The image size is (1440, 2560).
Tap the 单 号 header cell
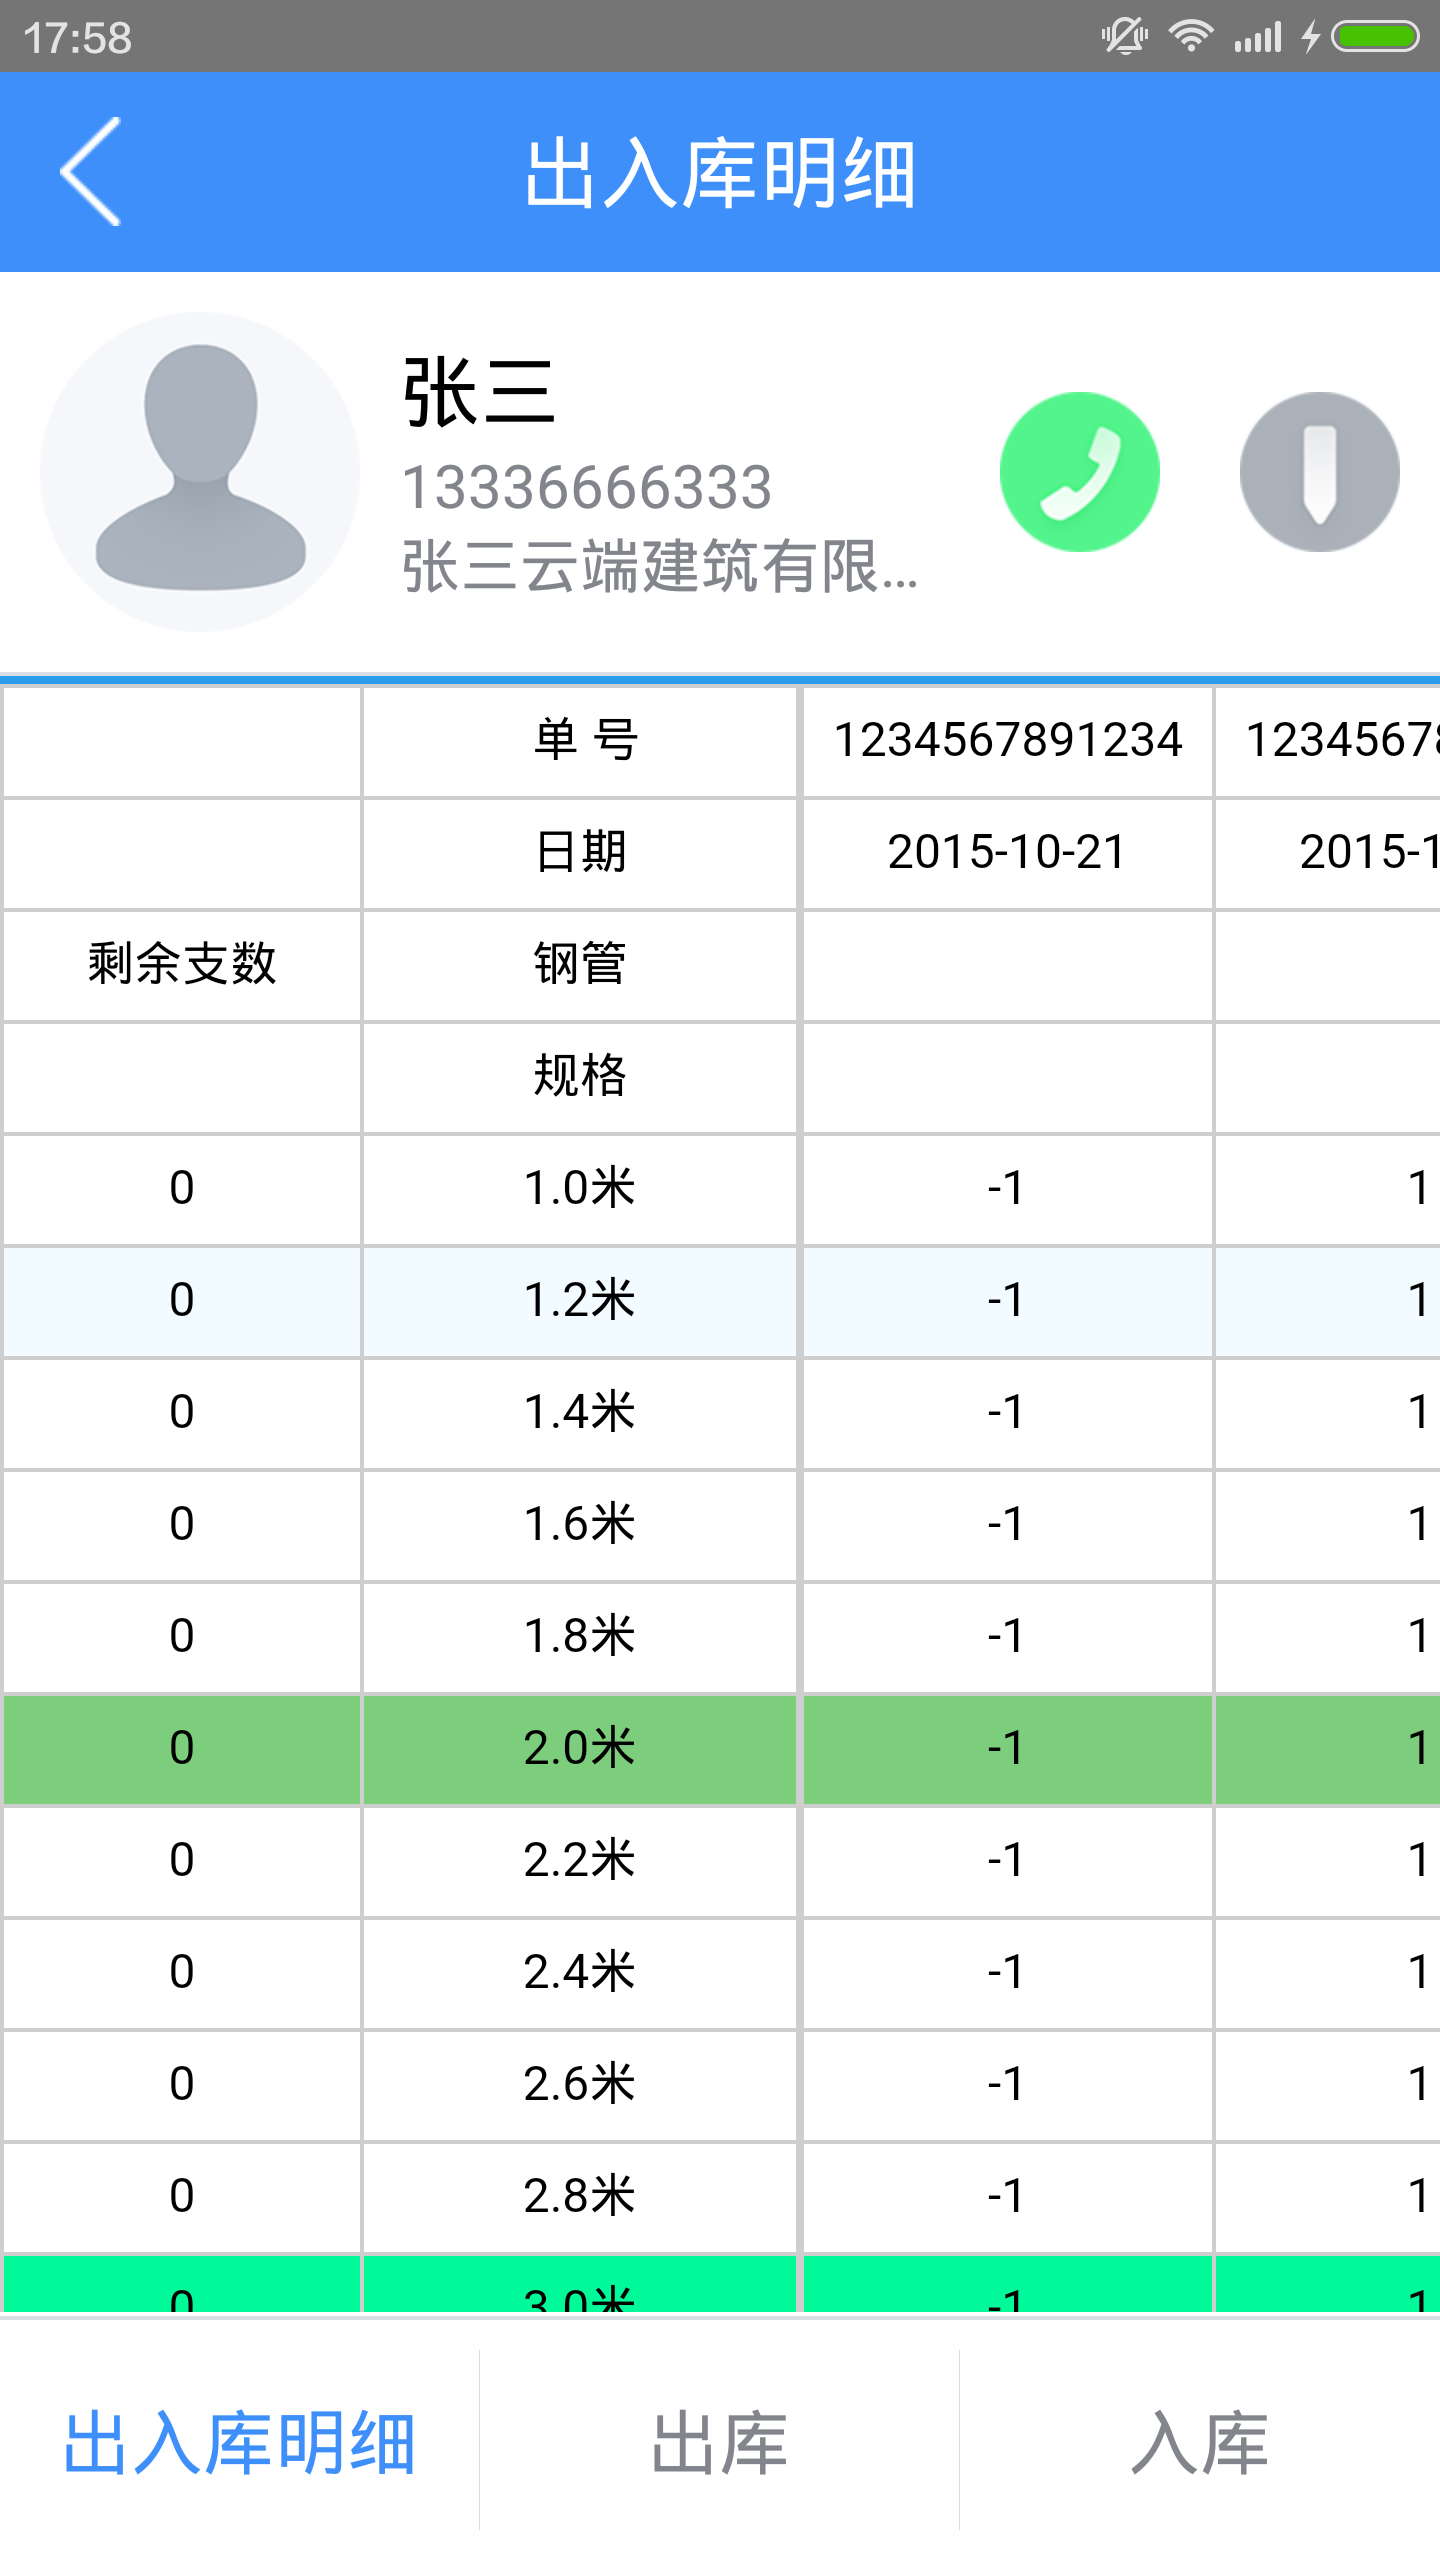pyautogui.click(x=580, y=741)
